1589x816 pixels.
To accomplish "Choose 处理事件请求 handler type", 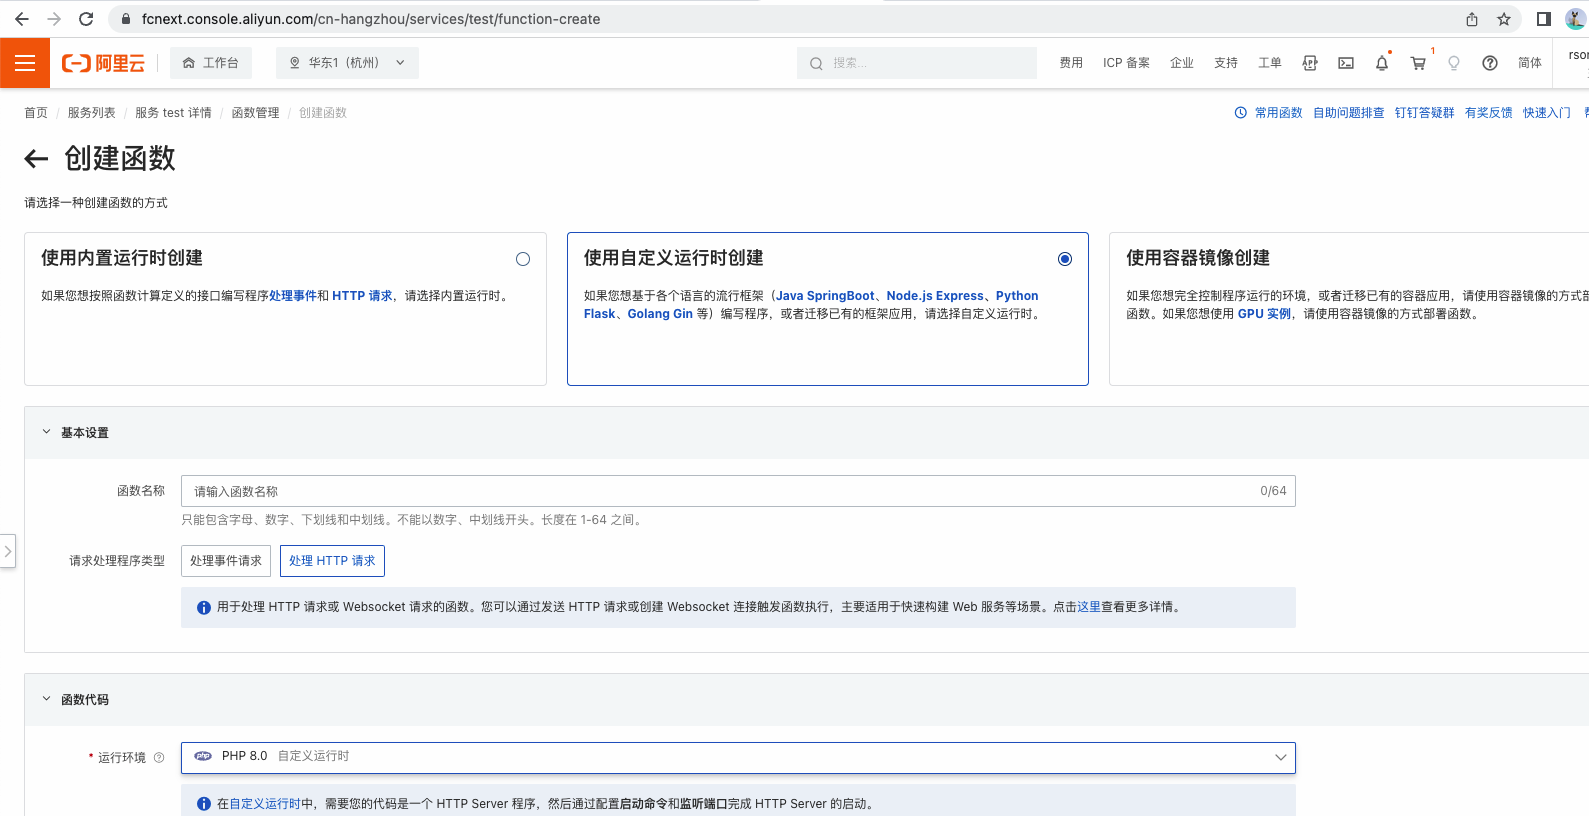I will click(x=226, y=561).
